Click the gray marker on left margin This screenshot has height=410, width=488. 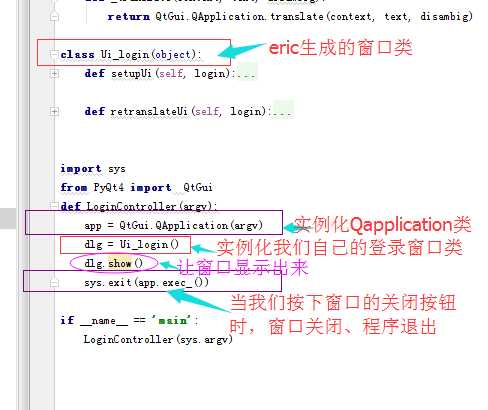pyautogui.click(x=8, y=218)
